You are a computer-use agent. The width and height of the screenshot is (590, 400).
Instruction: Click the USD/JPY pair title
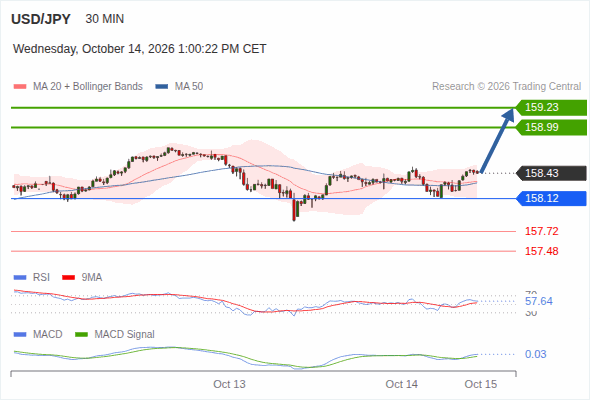(x=41, y=19)
